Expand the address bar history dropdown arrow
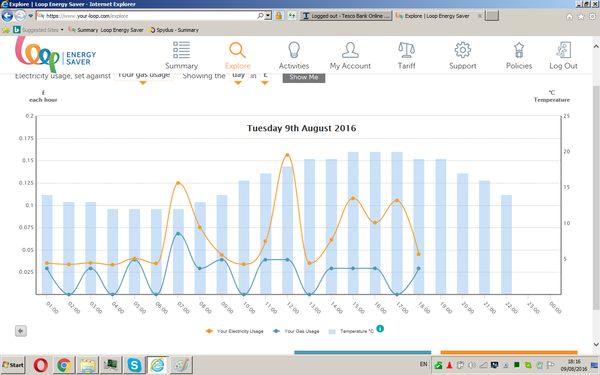This screenshot has width=600, height=375. point(268,16)
